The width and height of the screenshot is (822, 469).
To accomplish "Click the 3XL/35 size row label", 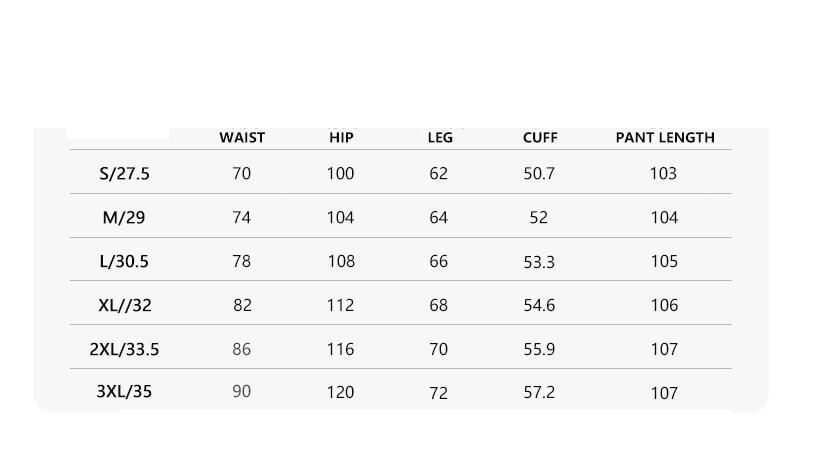I will (x=124, y=391).
